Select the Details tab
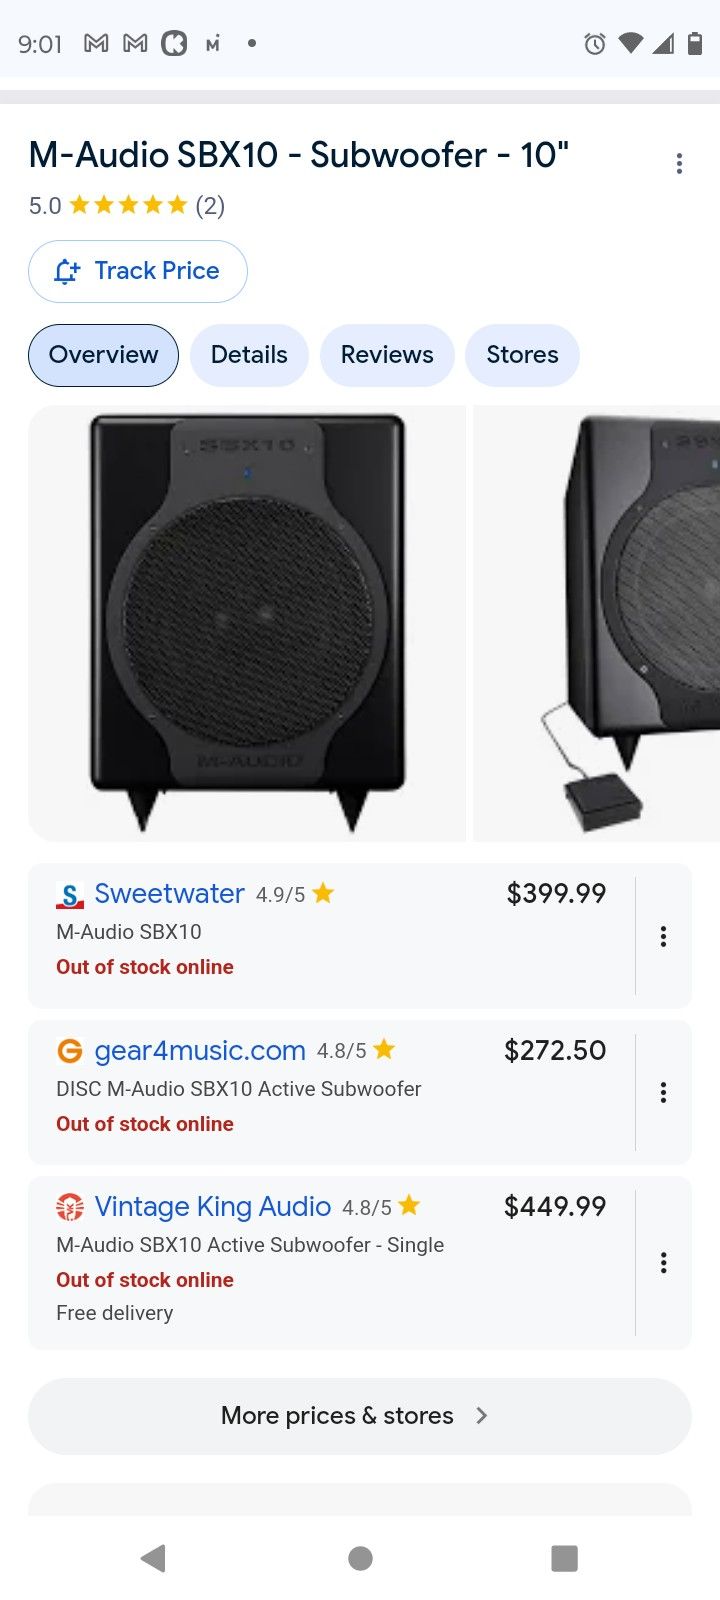 point(249,355)
